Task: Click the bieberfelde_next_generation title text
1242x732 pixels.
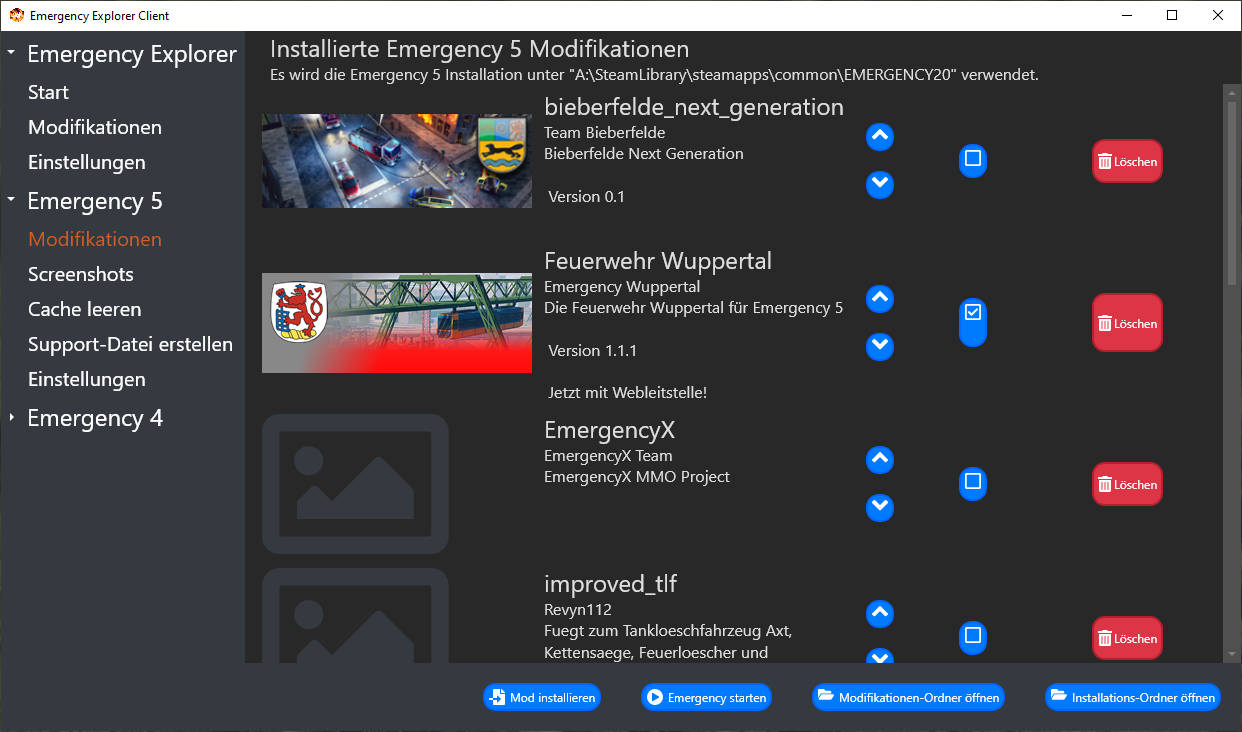Action: pos(694,107)
